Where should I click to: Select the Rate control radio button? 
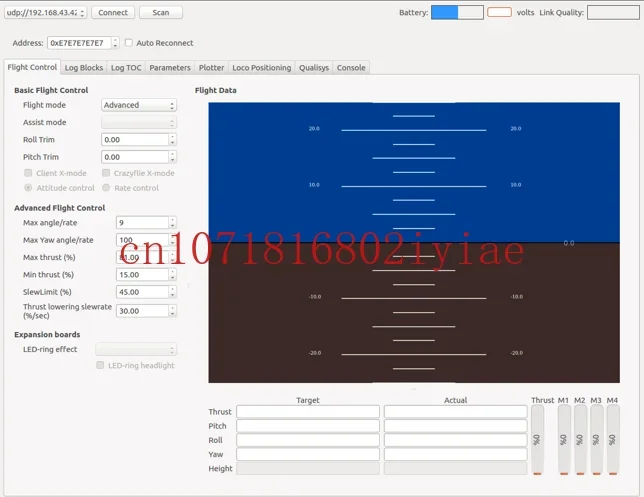point(106,188)
